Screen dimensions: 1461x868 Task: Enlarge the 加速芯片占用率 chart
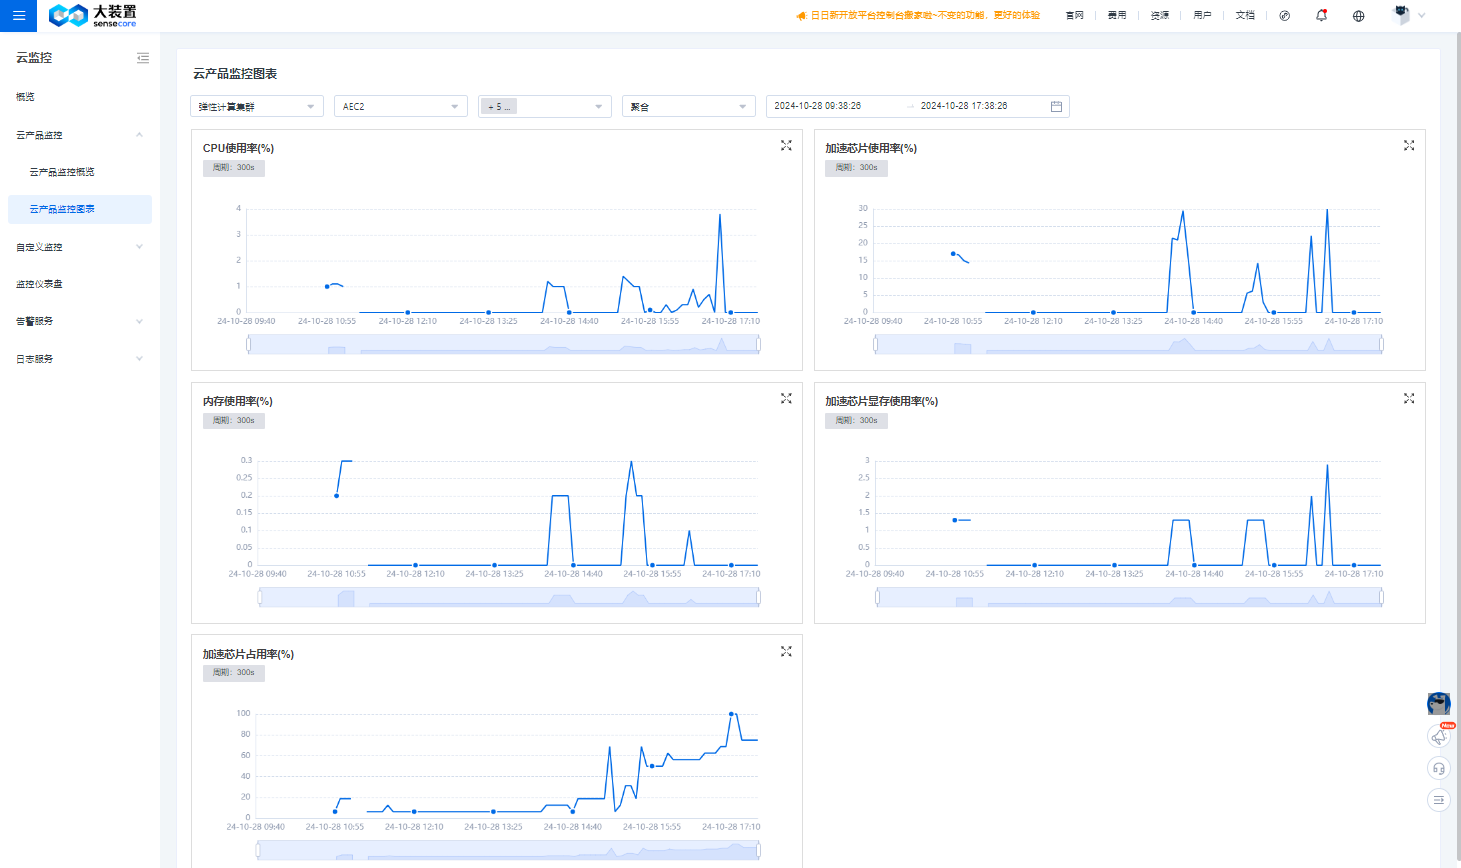coord(786,652)
